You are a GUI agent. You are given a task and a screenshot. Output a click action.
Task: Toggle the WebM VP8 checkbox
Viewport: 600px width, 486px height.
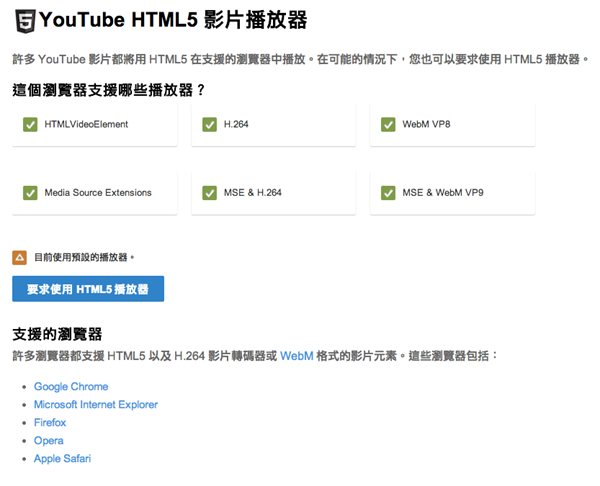[x=389, y=125]
